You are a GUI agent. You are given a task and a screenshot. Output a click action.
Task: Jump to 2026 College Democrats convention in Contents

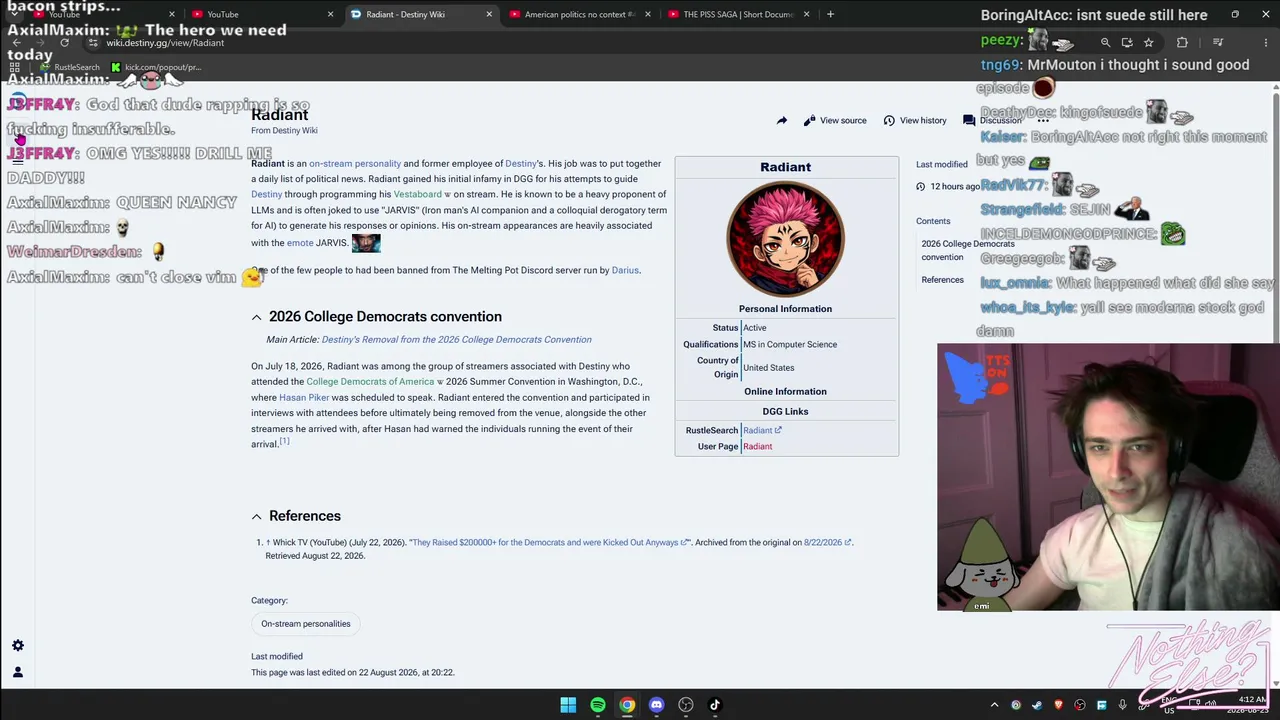click(967, 250)
